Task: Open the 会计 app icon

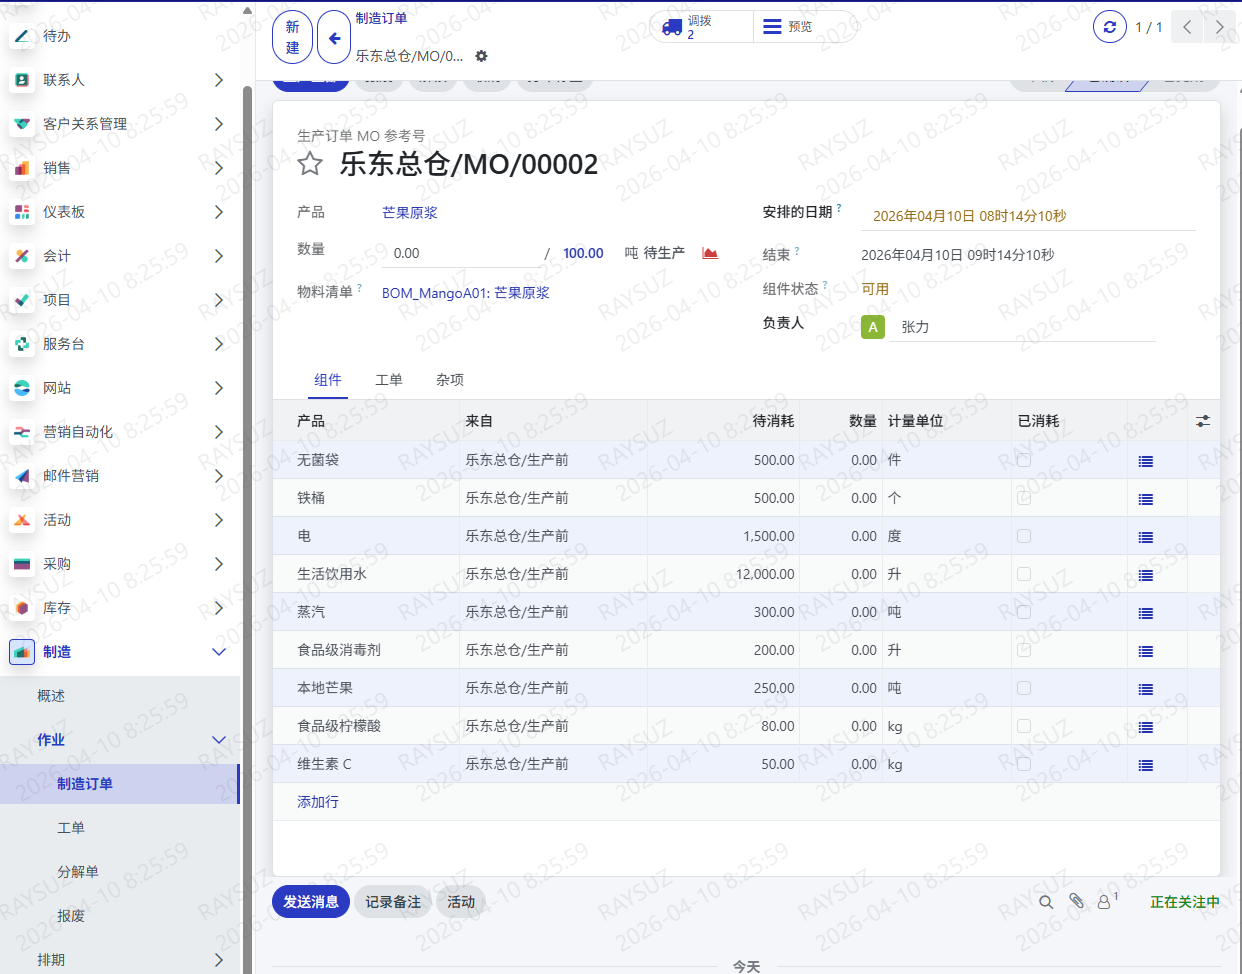Action: [22, 256]
